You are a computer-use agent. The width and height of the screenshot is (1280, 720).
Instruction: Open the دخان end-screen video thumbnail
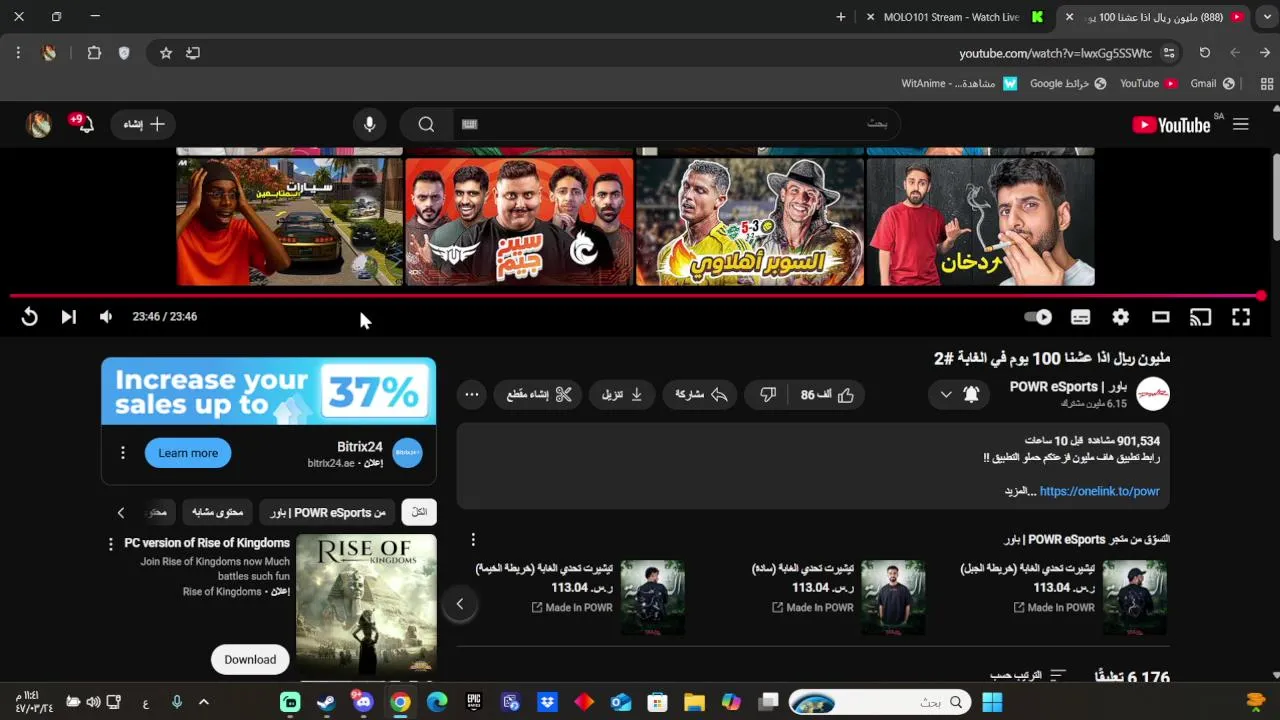click(980, 222)
